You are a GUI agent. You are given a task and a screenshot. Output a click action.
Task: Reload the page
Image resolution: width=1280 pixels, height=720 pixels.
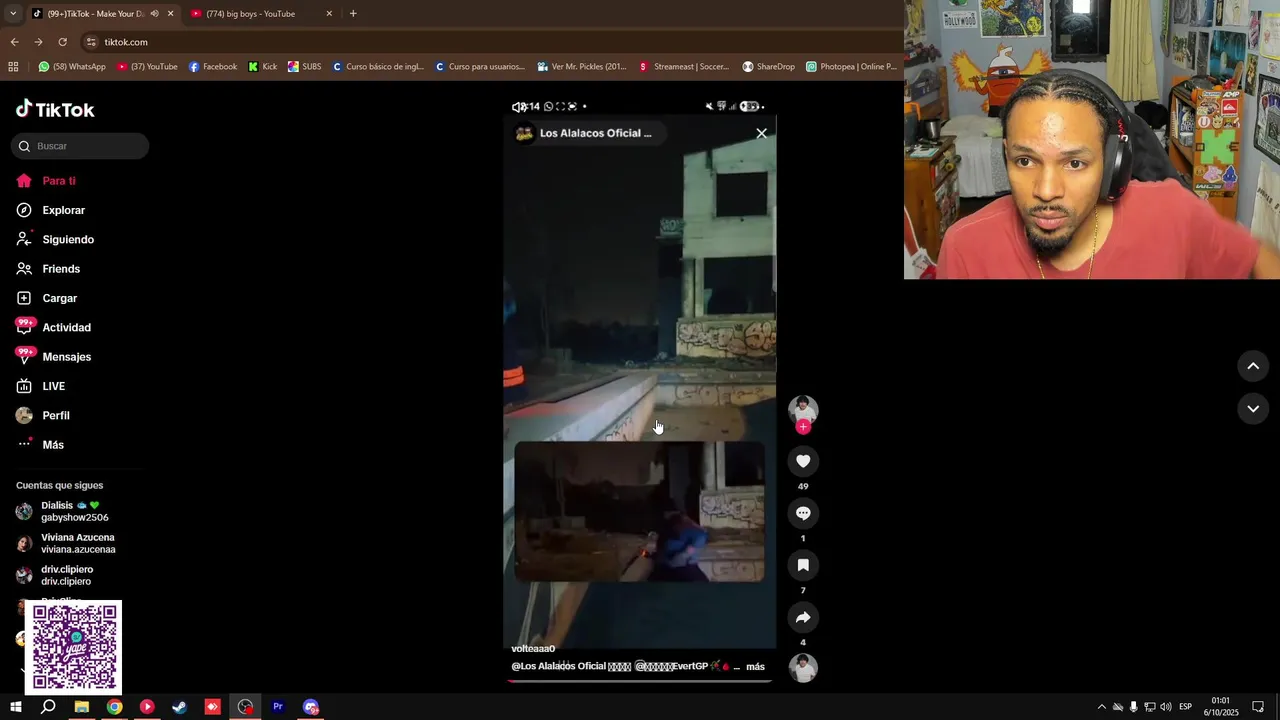(x=62, y=42)
